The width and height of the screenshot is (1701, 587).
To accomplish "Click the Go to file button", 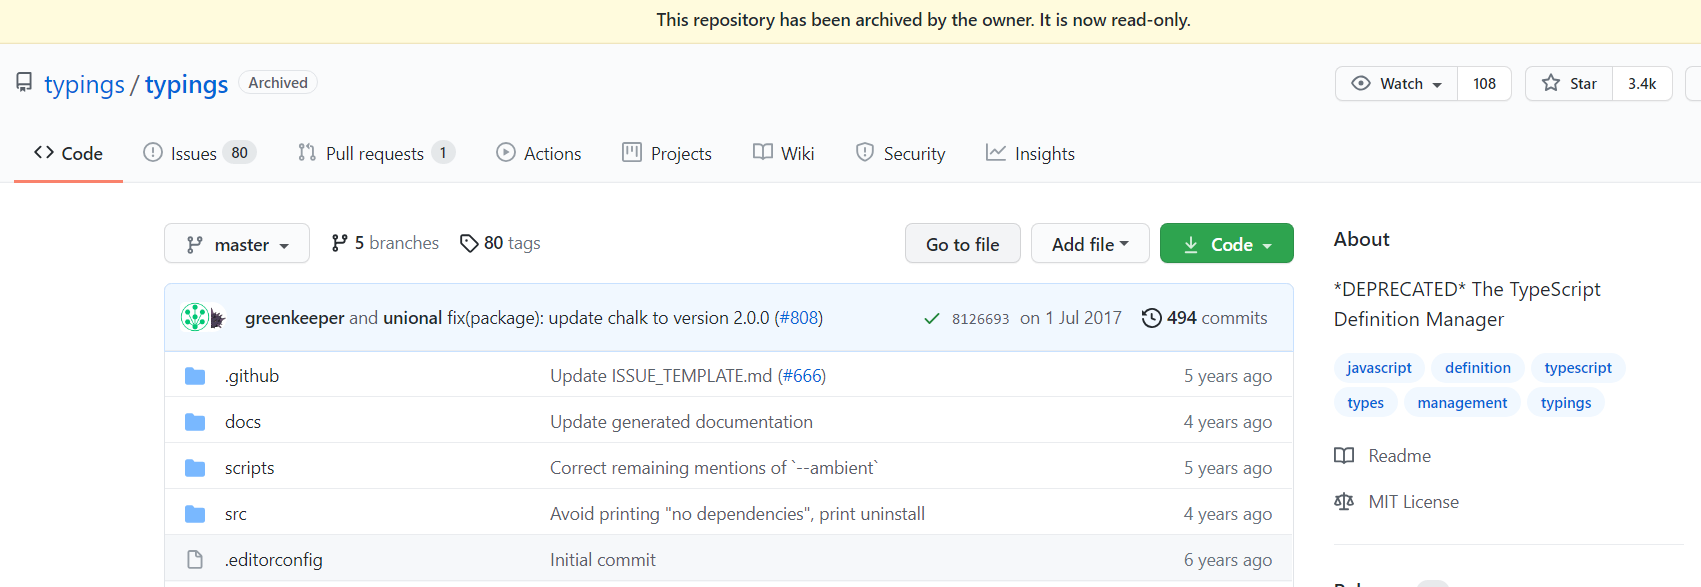I will pos(962,244).
